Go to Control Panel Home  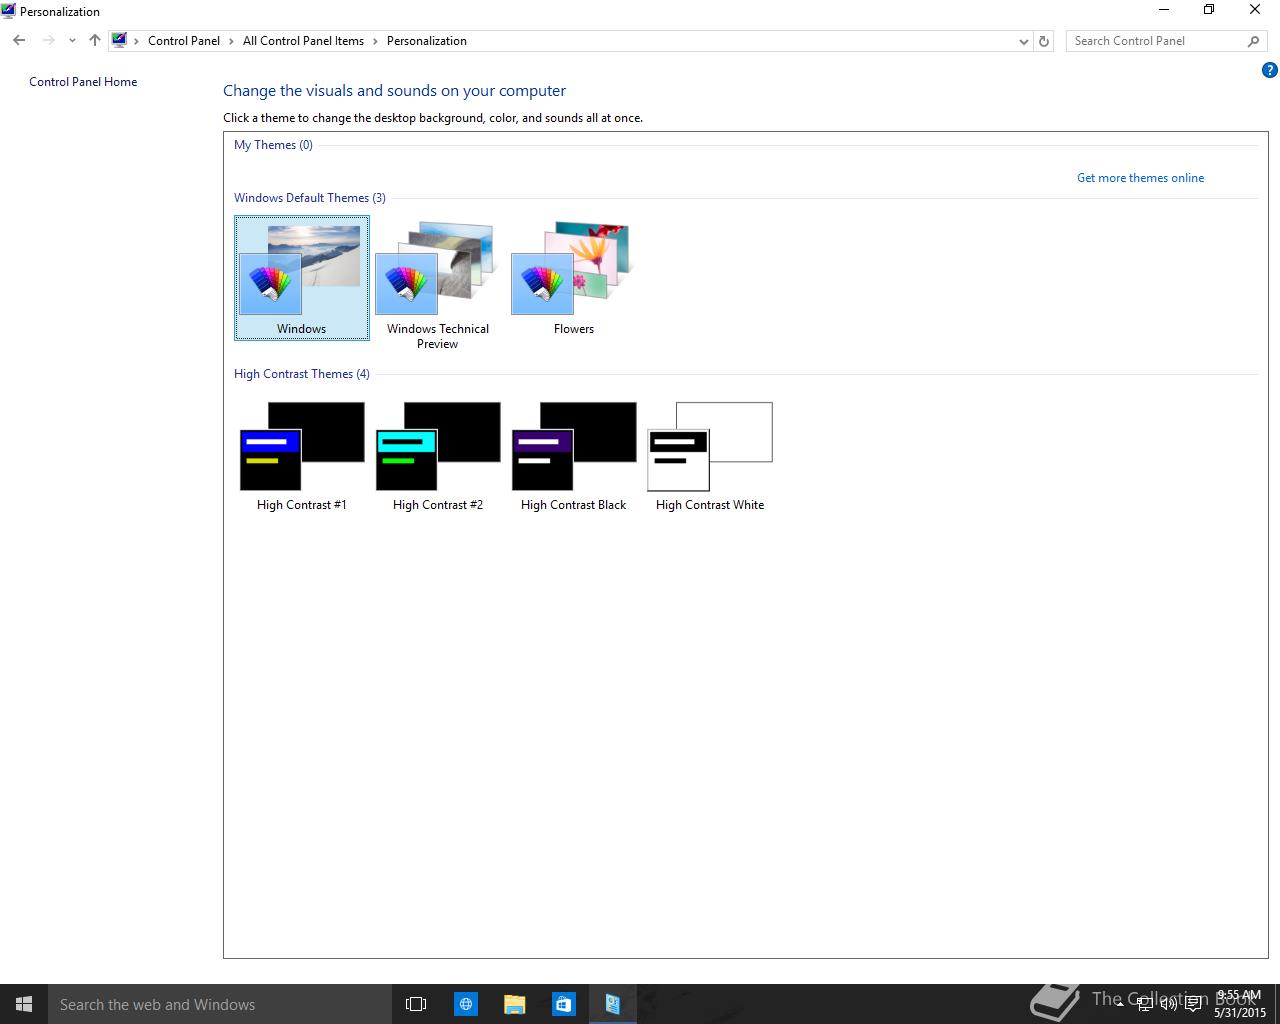click(83, 82)
